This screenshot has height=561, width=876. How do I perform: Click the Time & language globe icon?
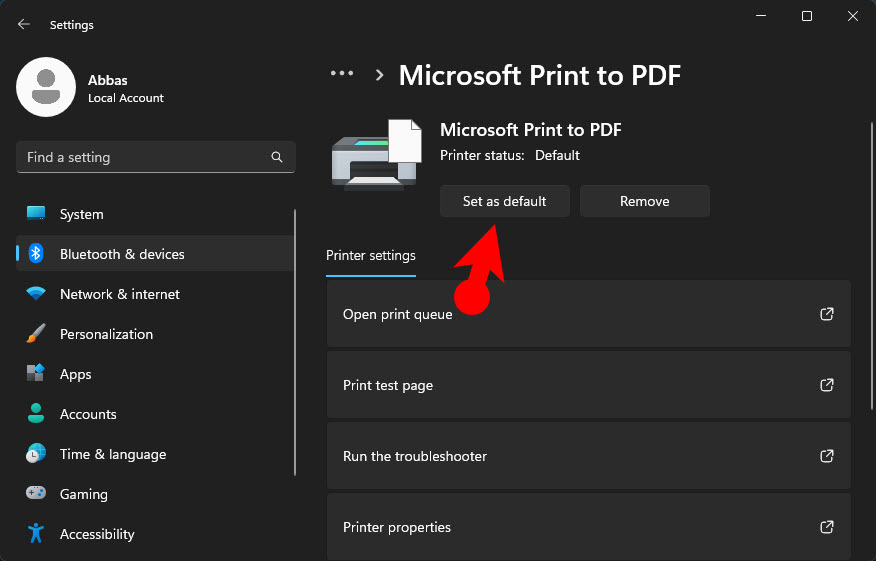coord(36,454)
